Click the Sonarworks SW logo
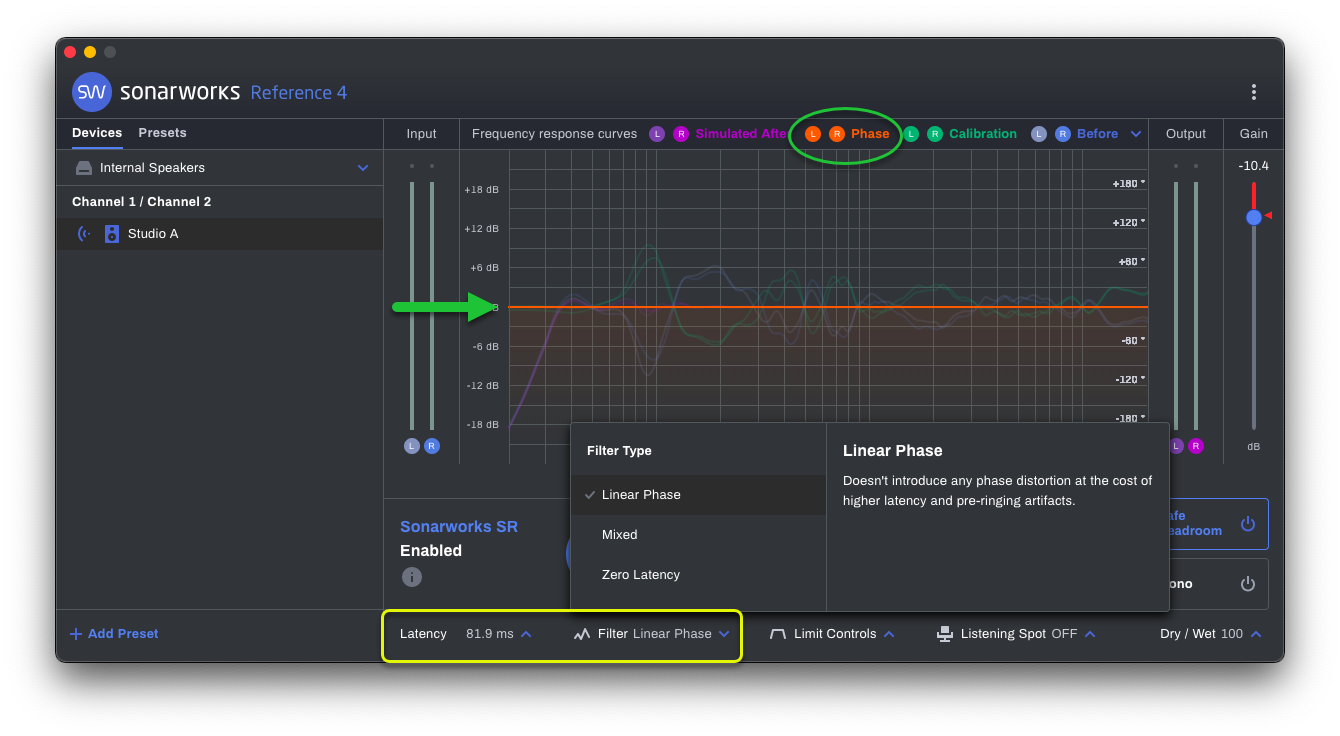Image resolution: width=1340 pixels, height=736 pixels. 92,92
